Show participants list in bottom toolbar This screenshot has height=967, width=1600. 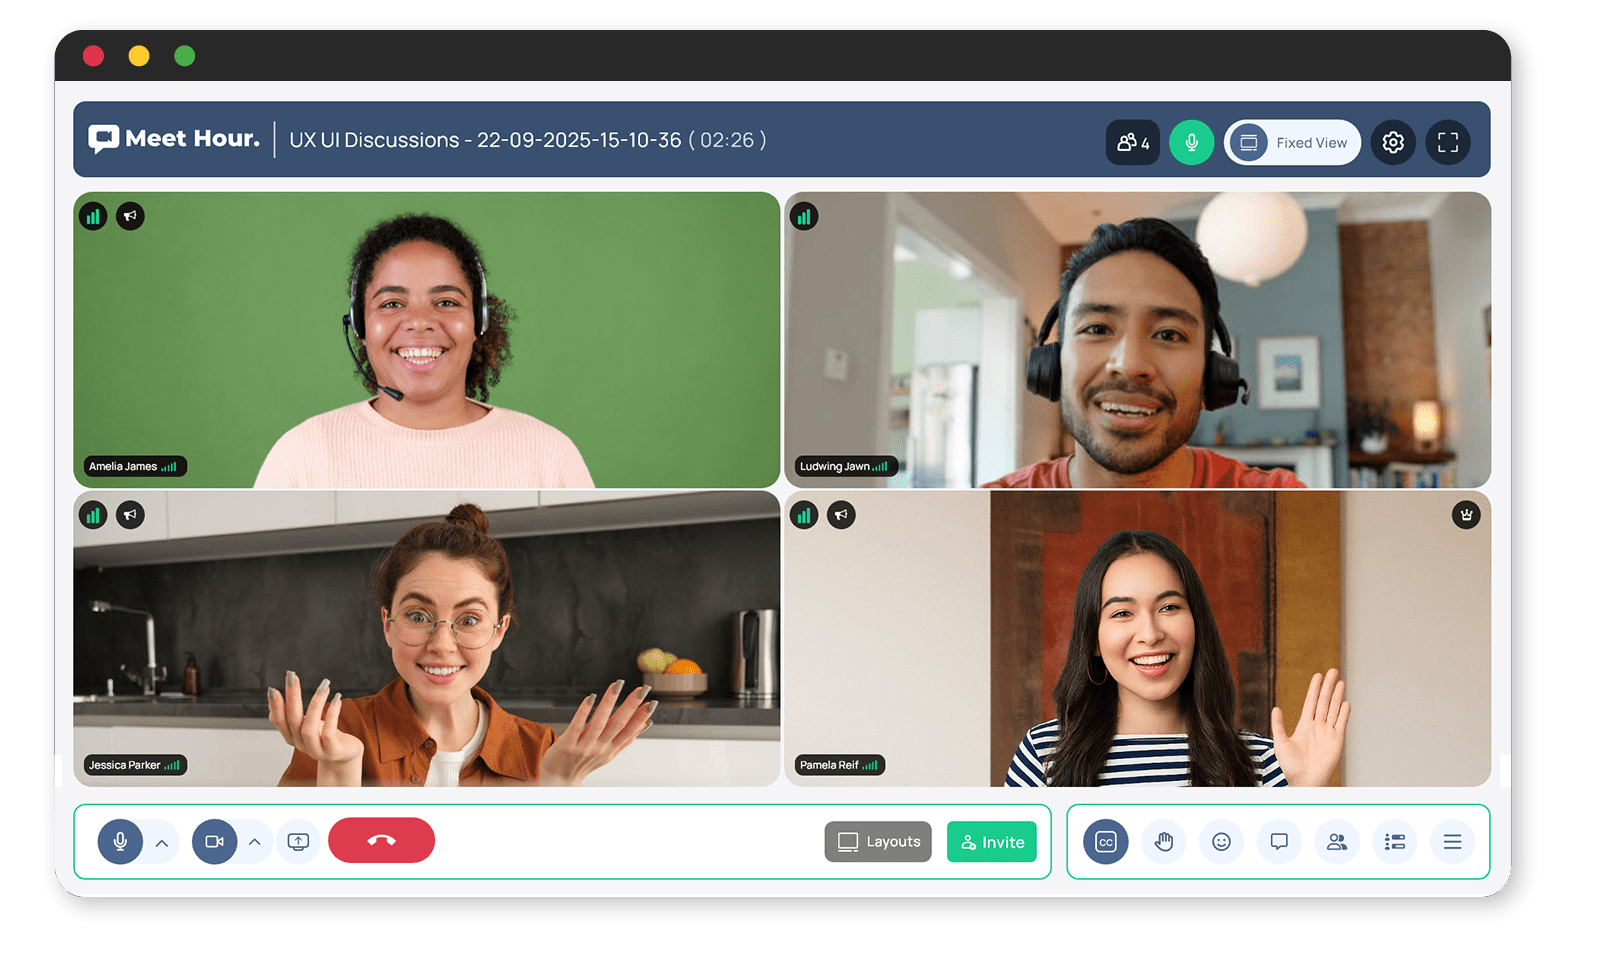1337,842
